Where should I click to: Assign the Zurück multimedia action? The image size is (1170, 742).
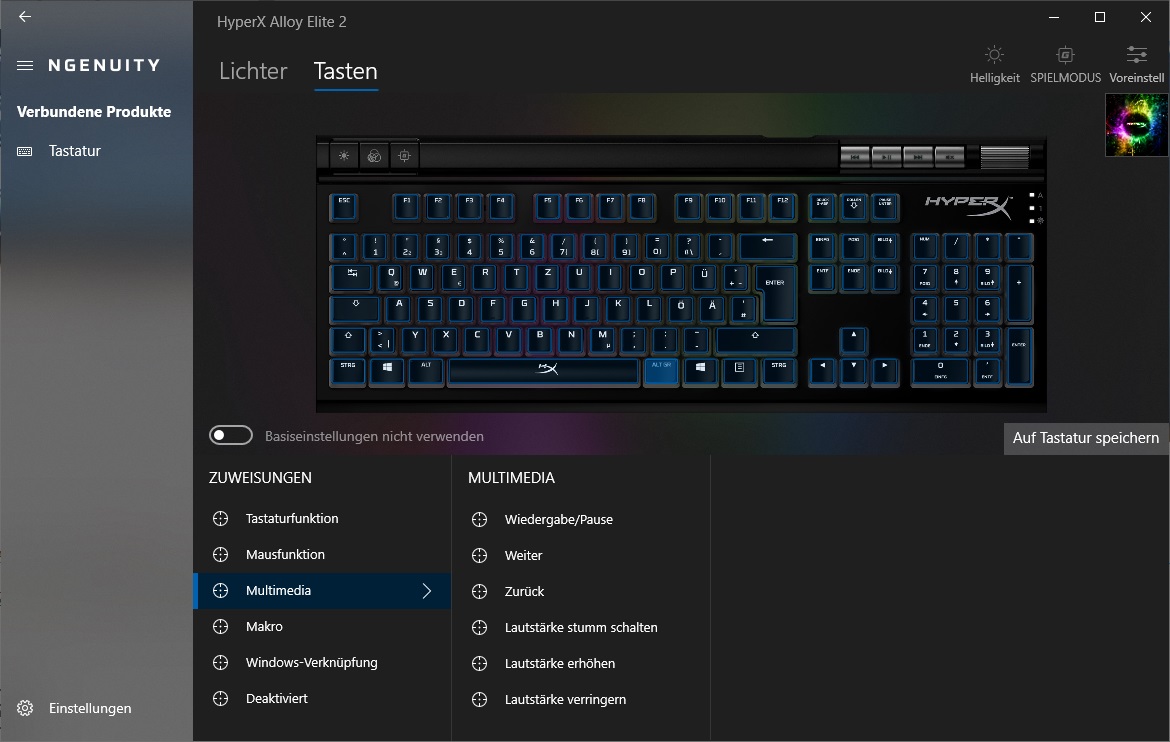(x=581, y=591)
